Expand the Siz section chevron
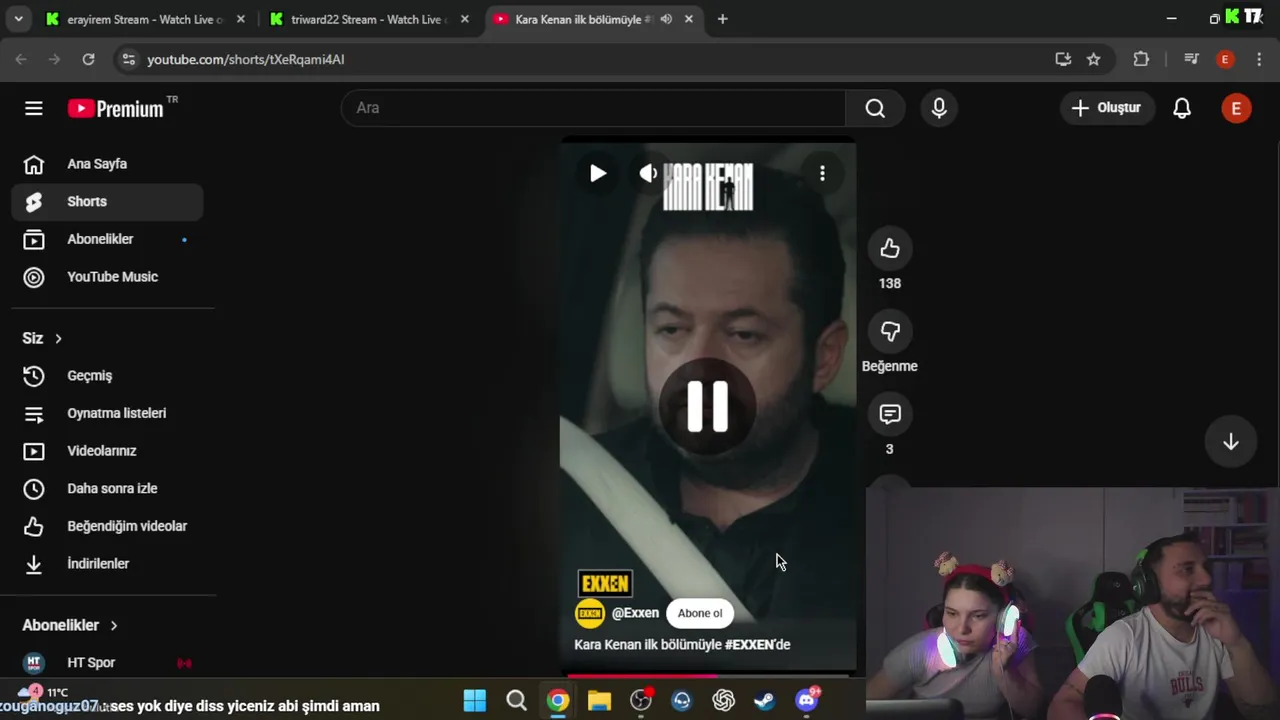 coord(58,338)
